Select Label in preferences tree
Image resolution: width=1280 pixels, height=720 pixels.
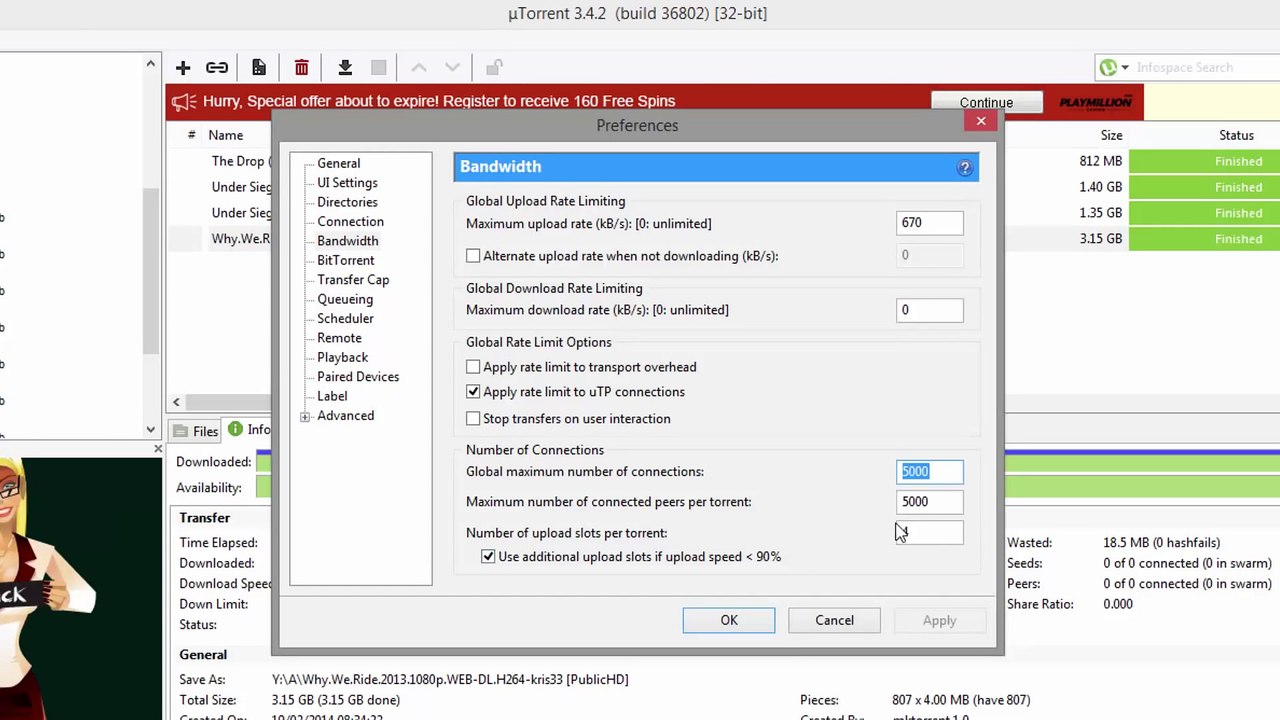332,396
